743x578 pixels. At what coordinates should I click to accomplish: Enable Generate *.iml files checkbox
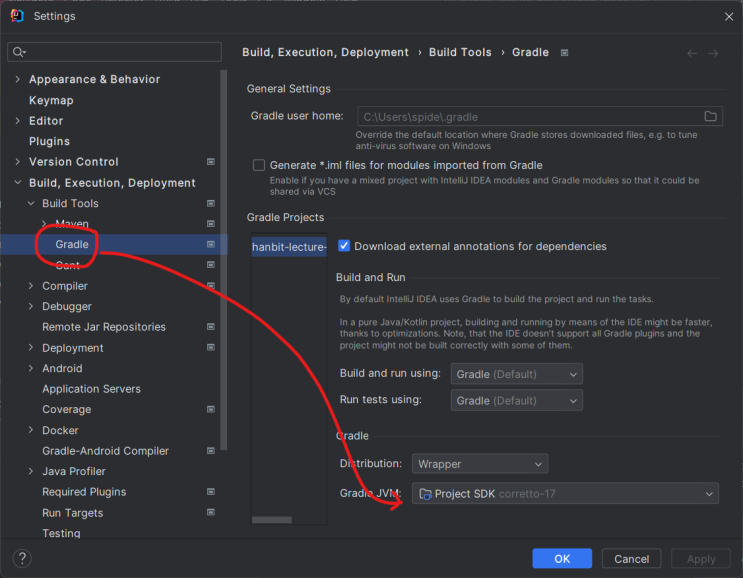(259, 165)
